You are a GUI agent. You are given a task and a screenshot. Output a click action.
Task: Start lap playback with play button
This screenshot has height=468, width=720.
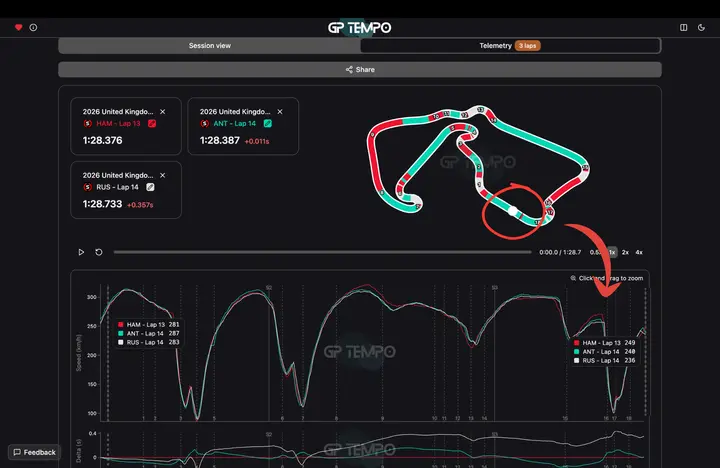pos(81,252)
